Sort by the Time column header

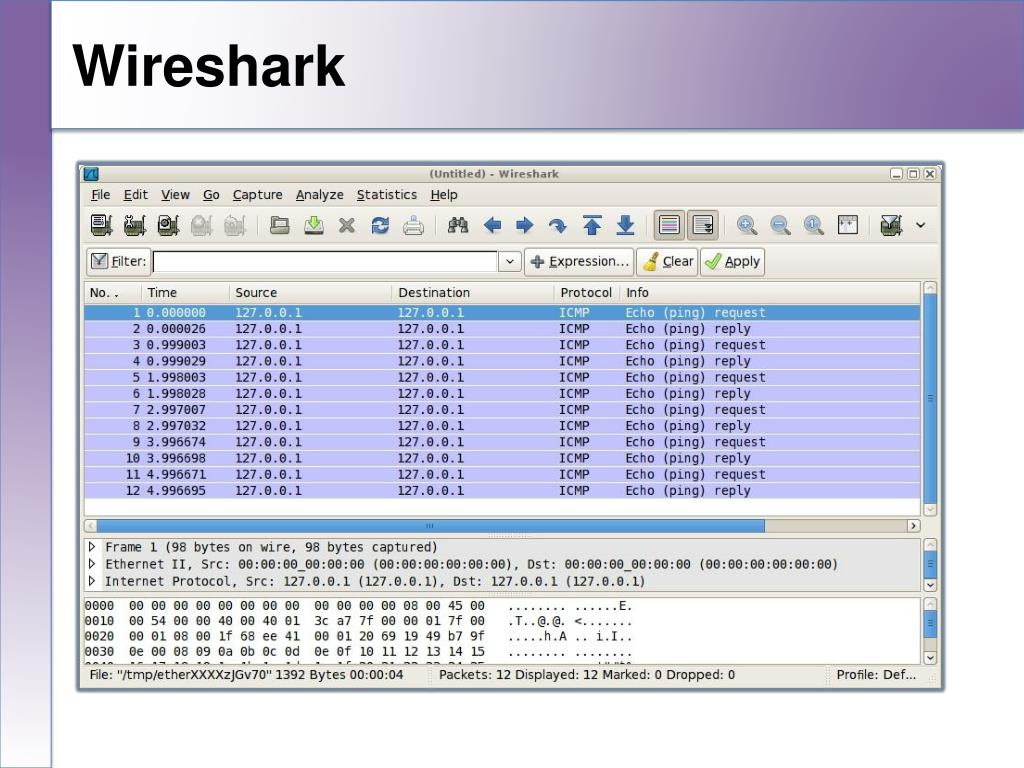click(185, 293)
